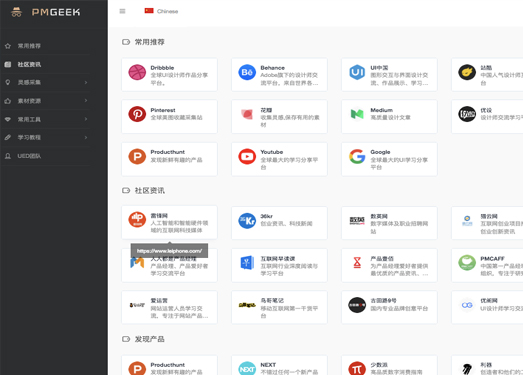Open the Pinterest icon
Image resolution: width=523 pixels, height=375 pixels.
point(137,114)
